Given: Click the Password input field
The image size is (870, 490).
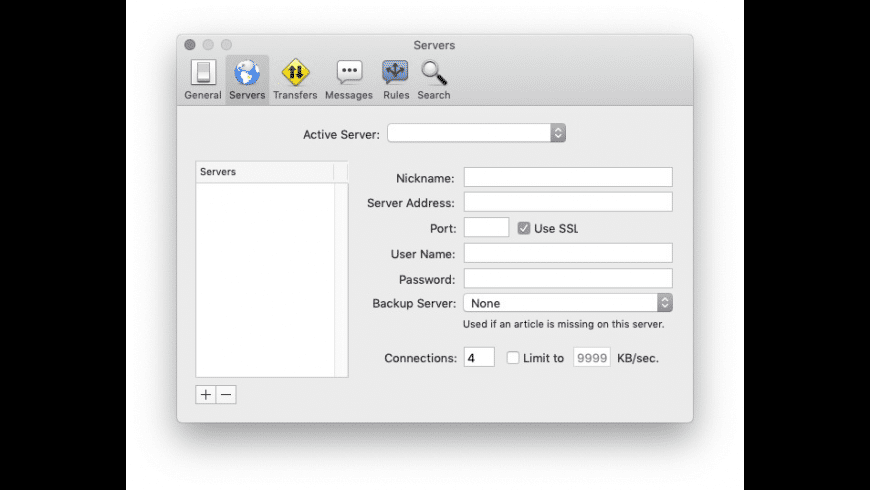Looking at the screenshot, I should click(x=568, y=279).
